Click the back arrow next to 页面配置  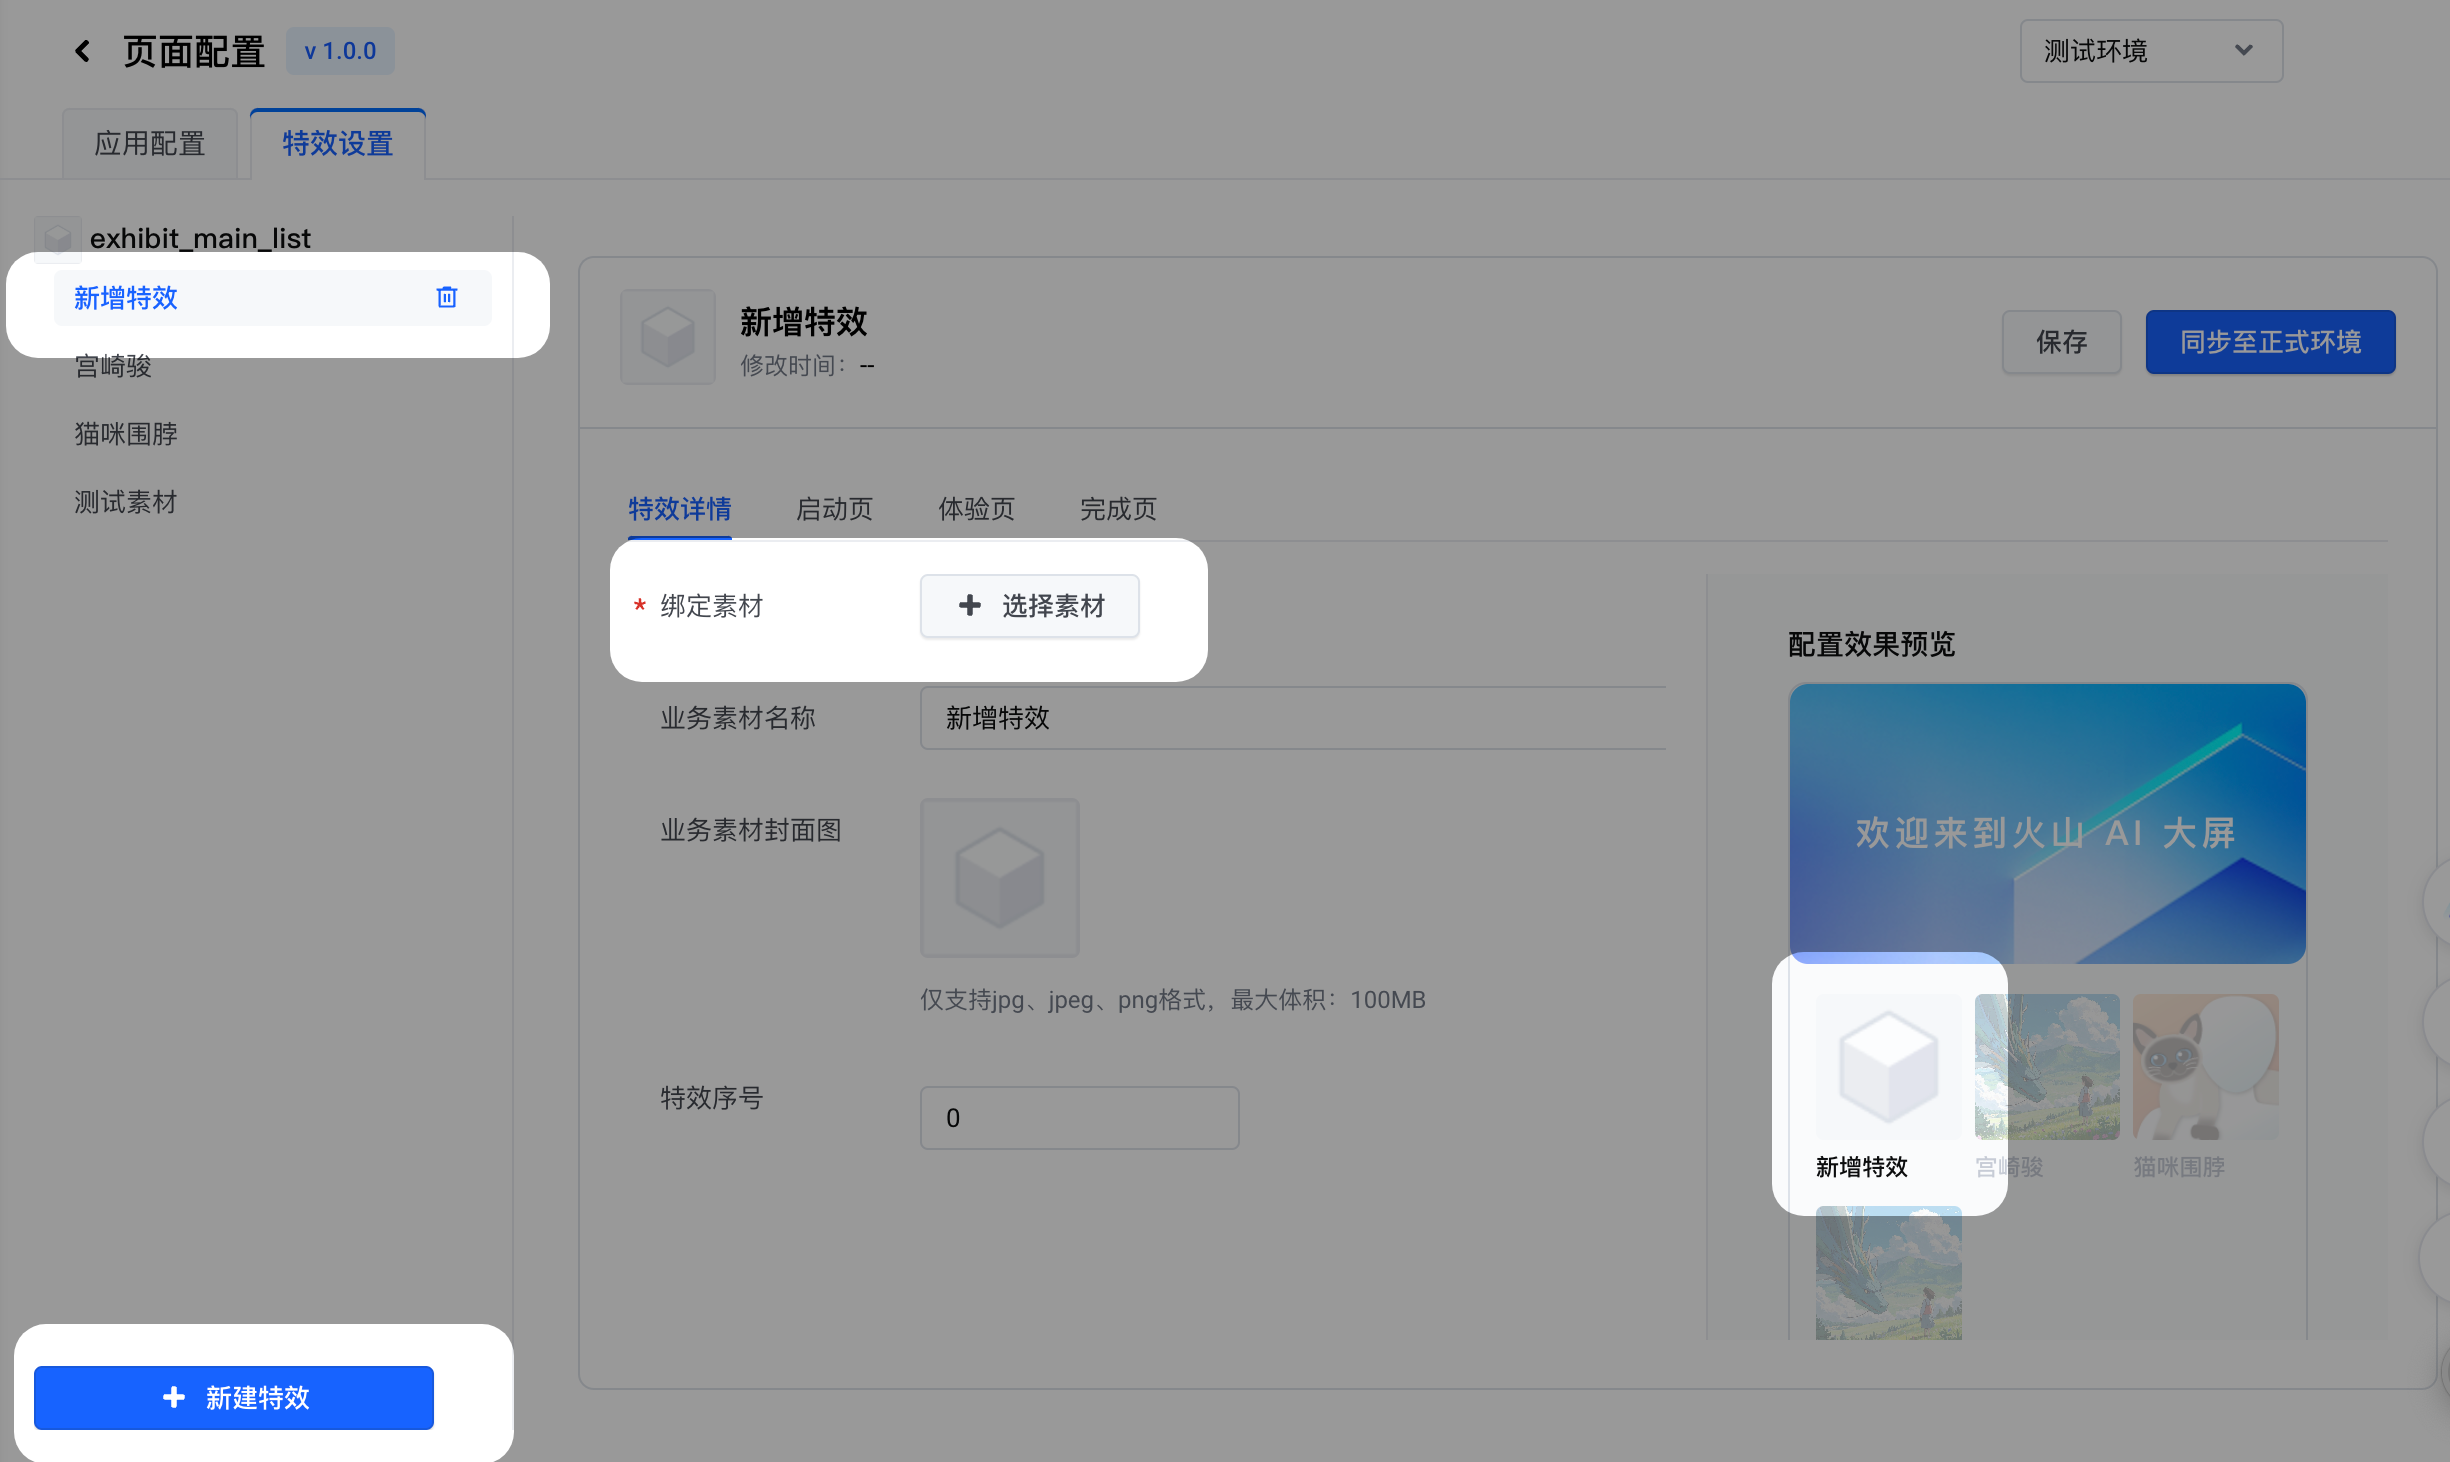pyautogui.click(x=83, y=51)
